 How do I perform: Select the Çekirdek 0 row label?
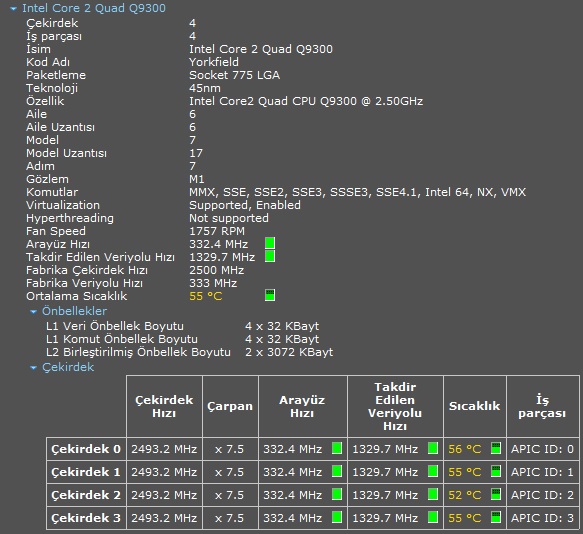coord(86,449)
